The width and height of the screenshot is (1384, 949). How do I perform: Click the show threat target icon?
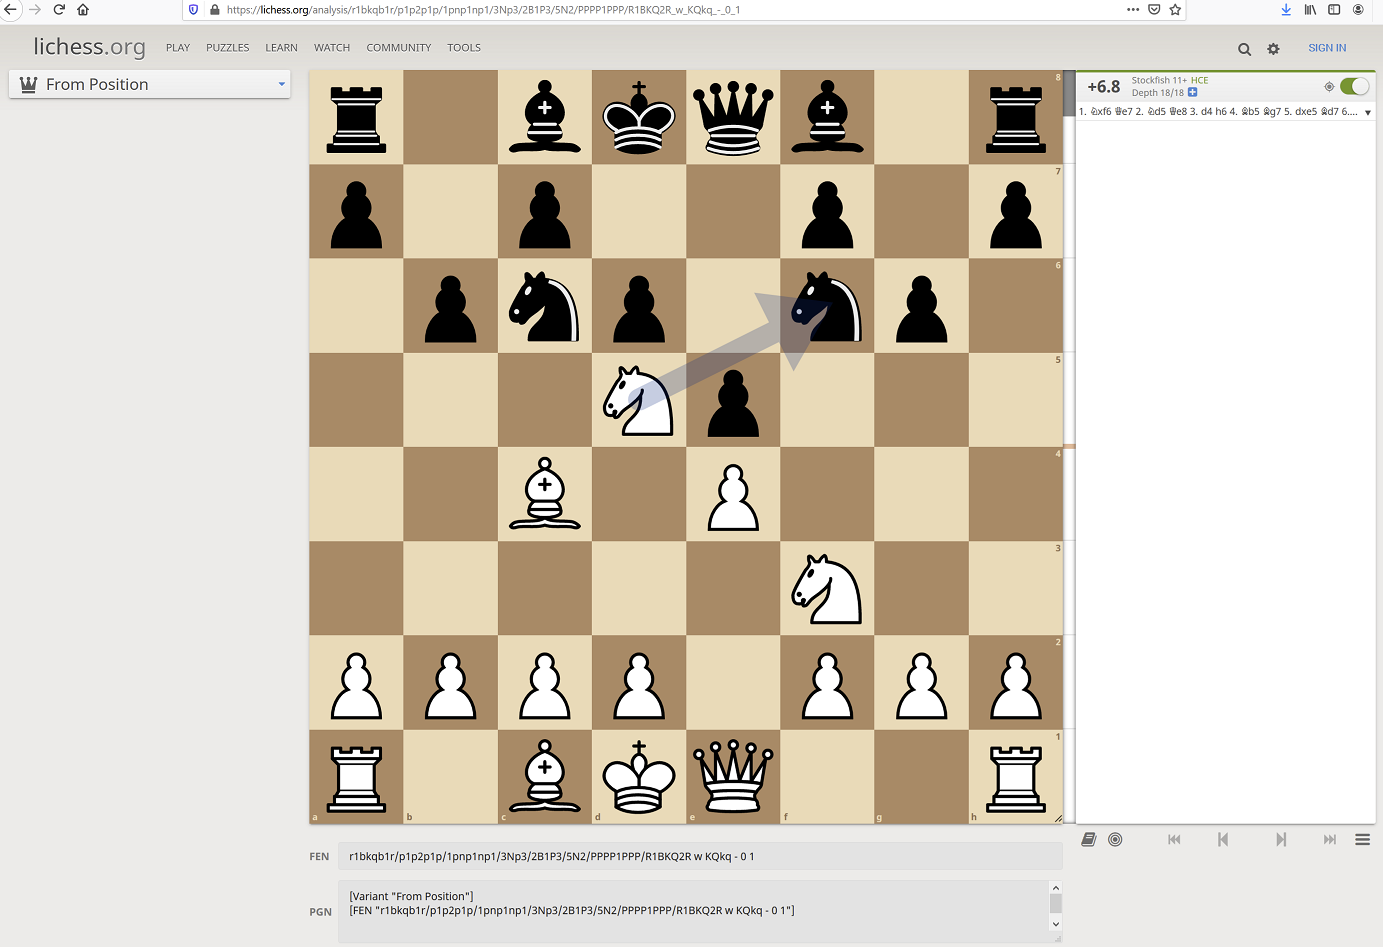[1329, 86]
